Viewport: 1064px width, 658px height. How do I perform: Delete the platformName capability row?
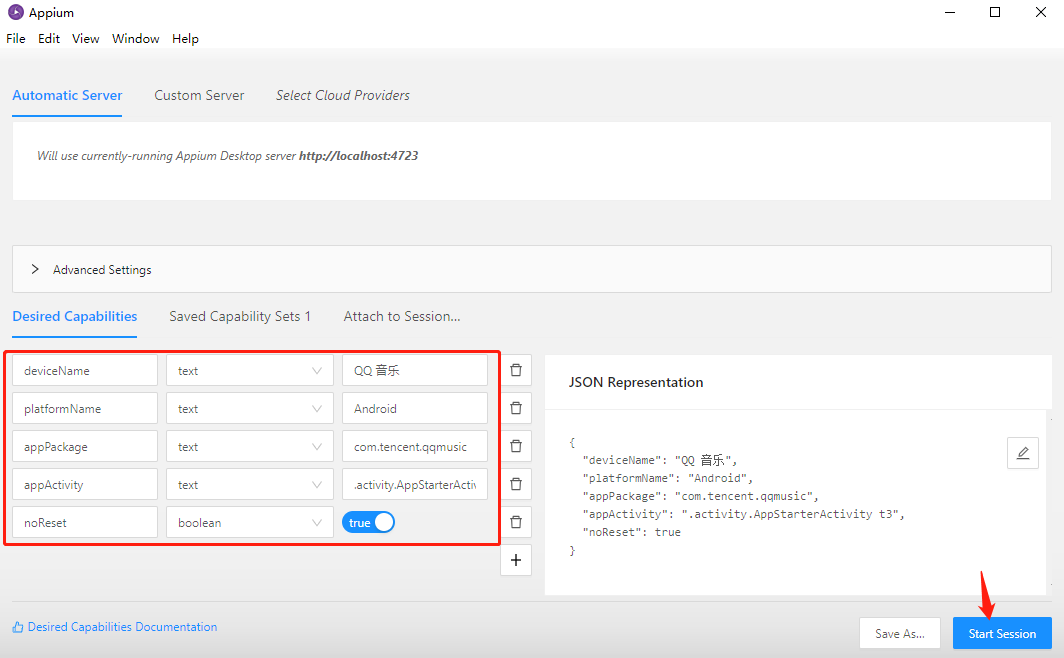pos(516,408)
